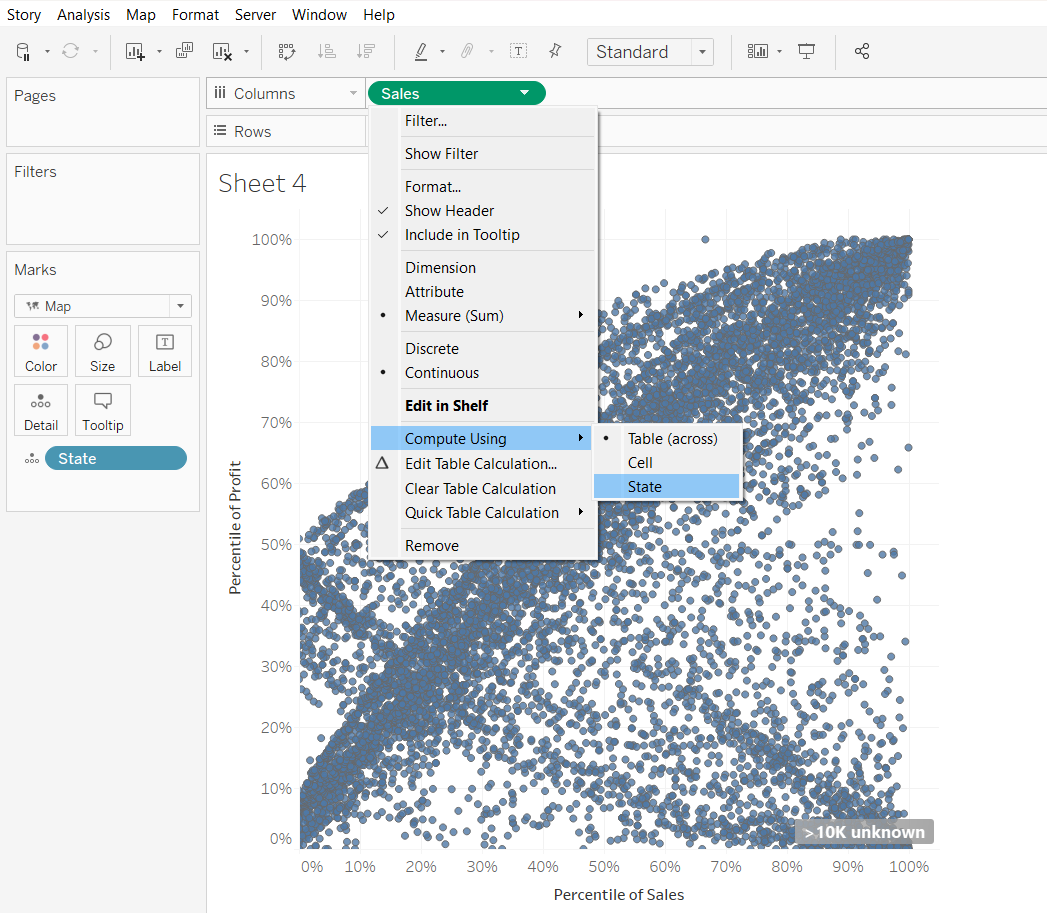Click the New Worksheet toolbar icon
1047x913 pixels.
point(135,52)
